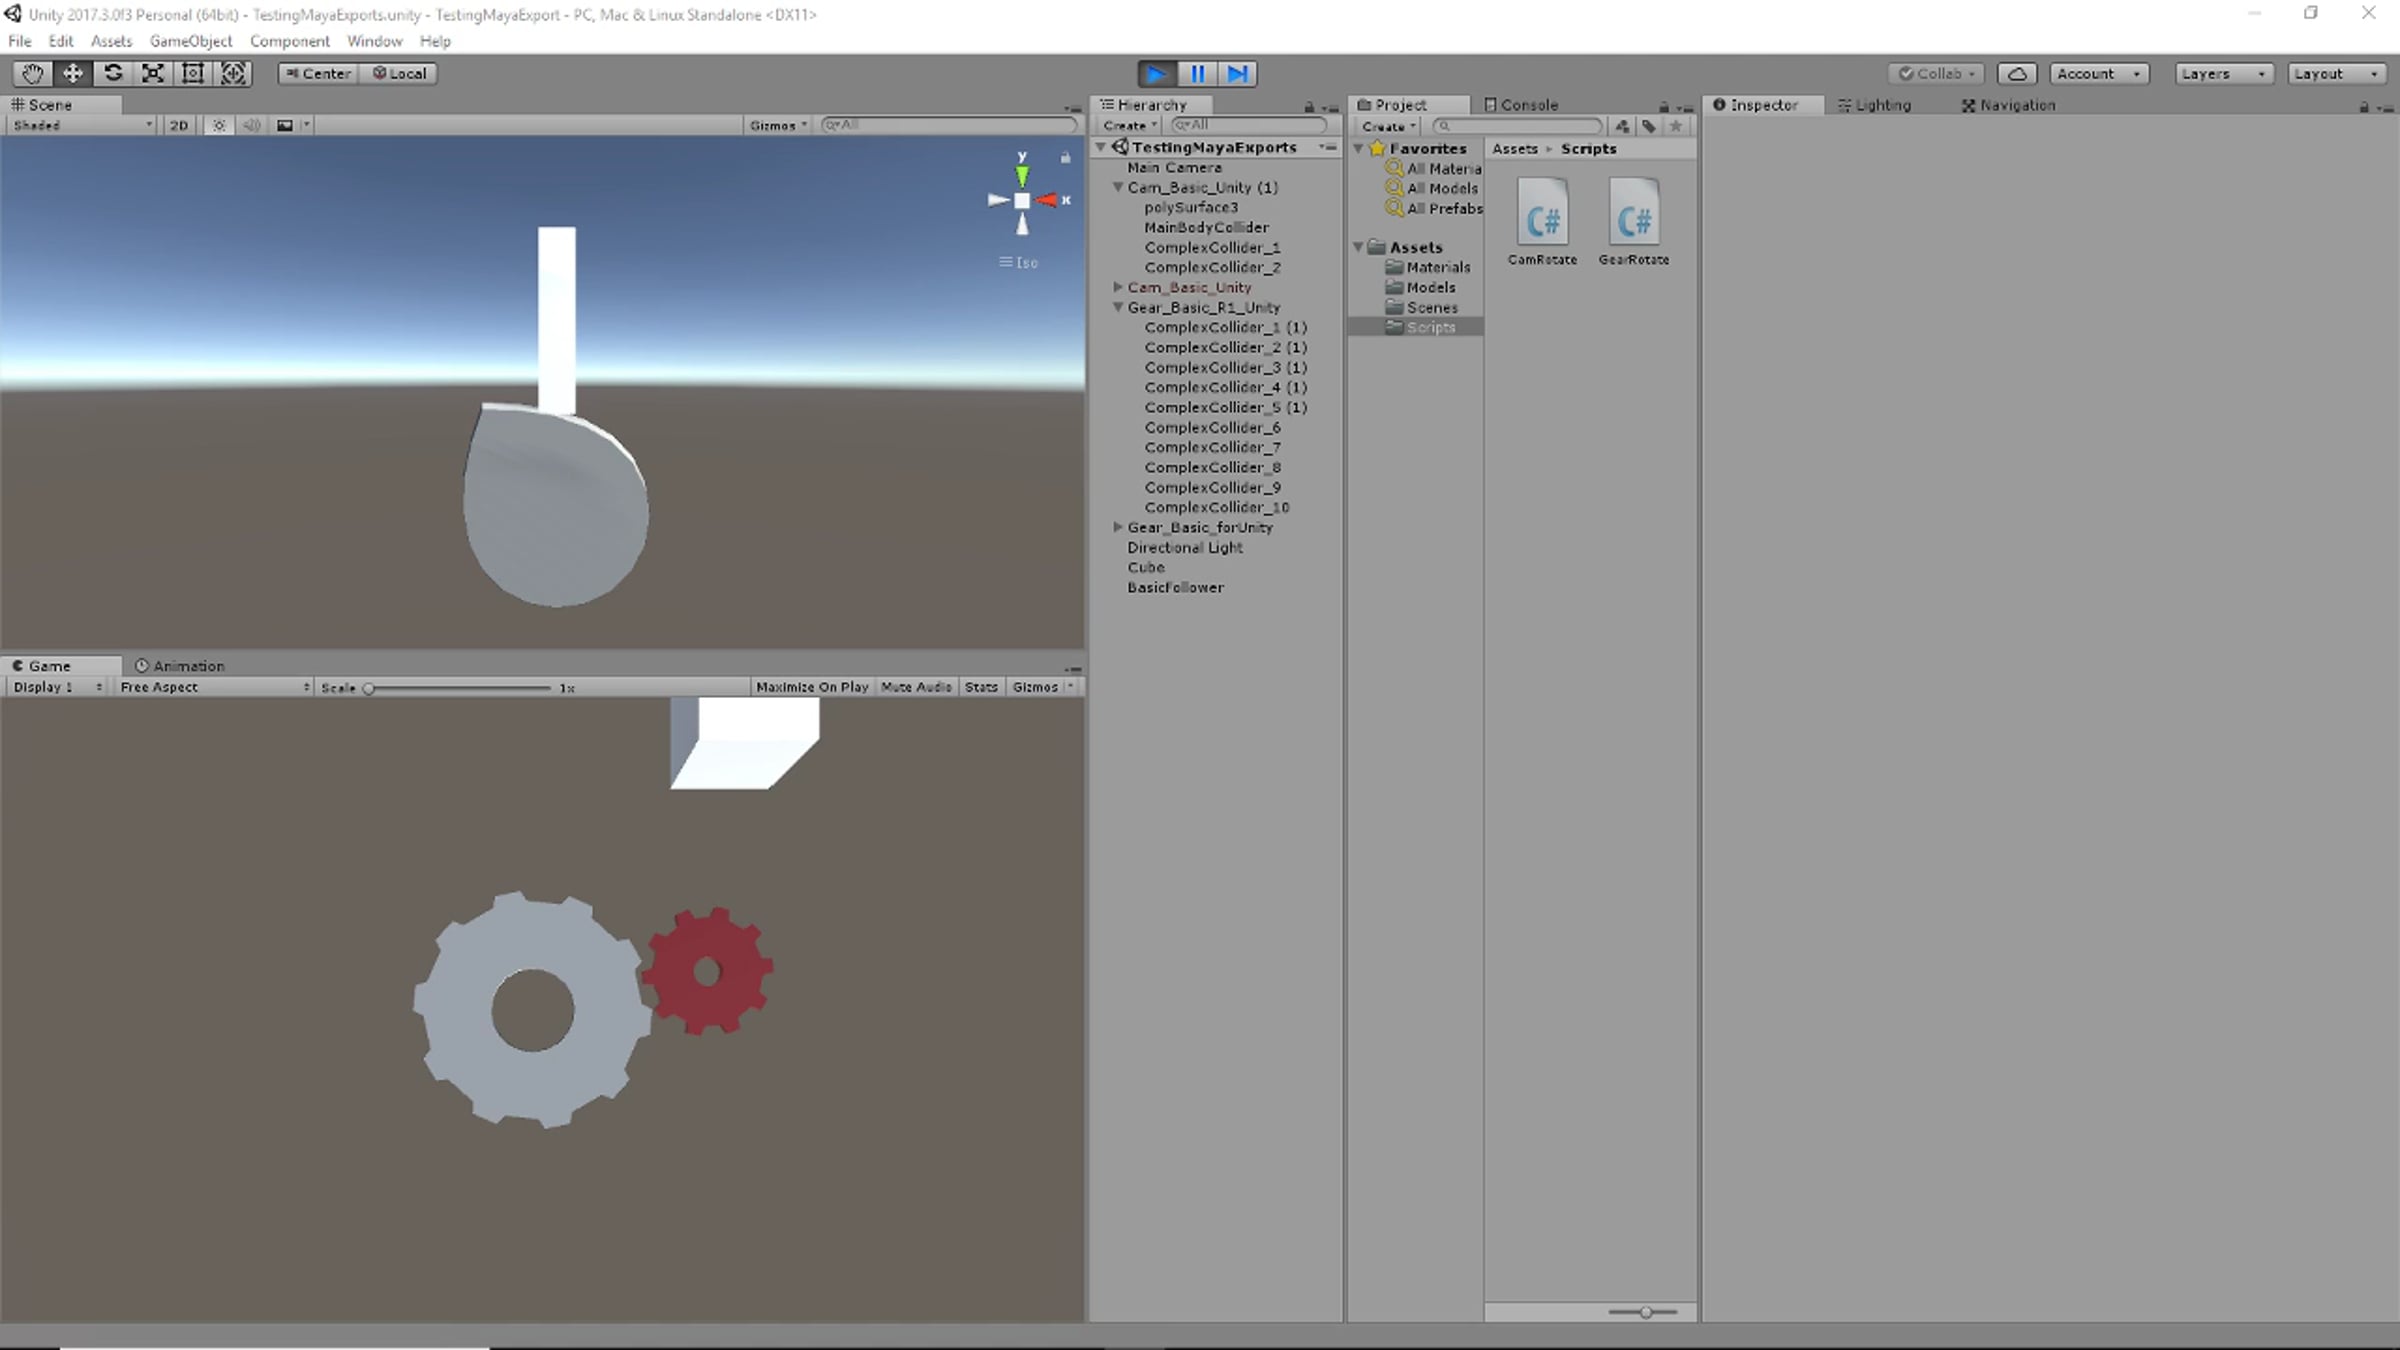
Task: Save search star icon in Project panel
Action: coord(1676,126)
